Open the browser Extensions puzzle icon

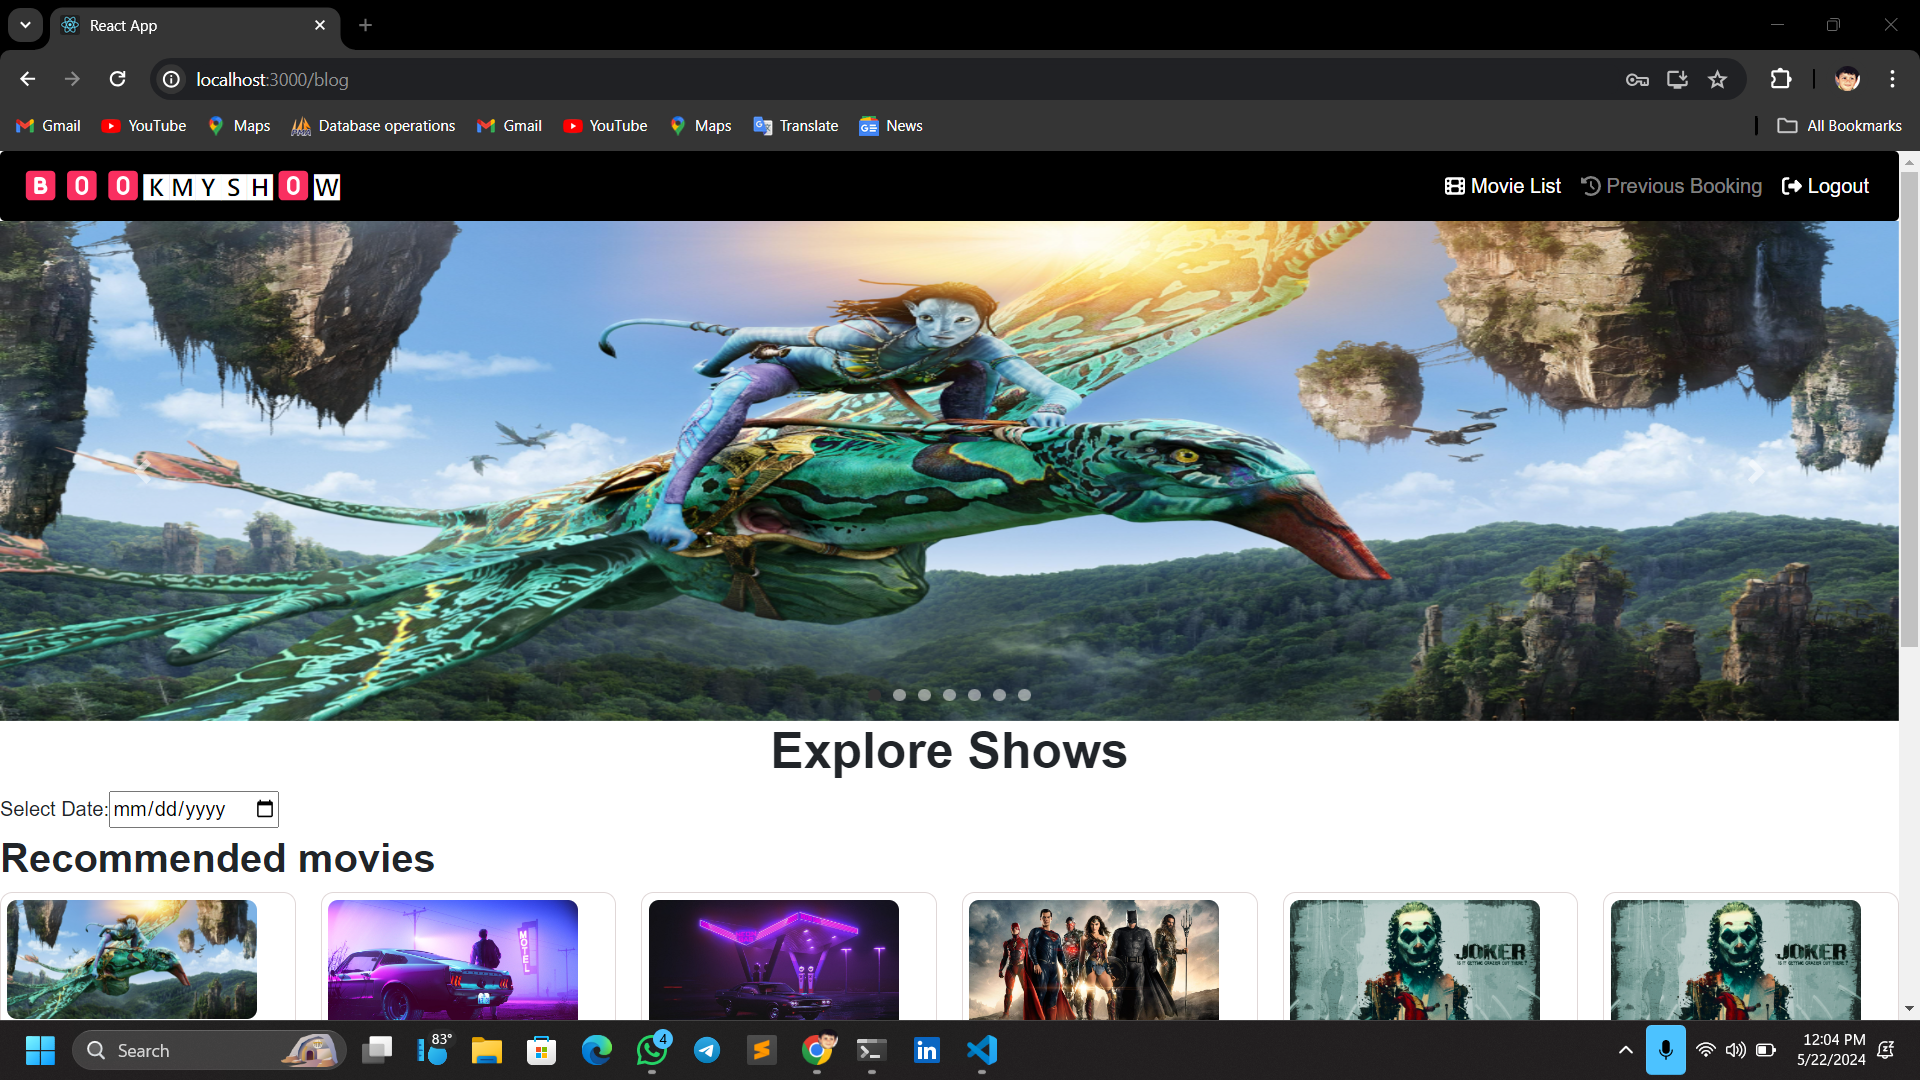pyautogui.click(x=1781, y=79)
